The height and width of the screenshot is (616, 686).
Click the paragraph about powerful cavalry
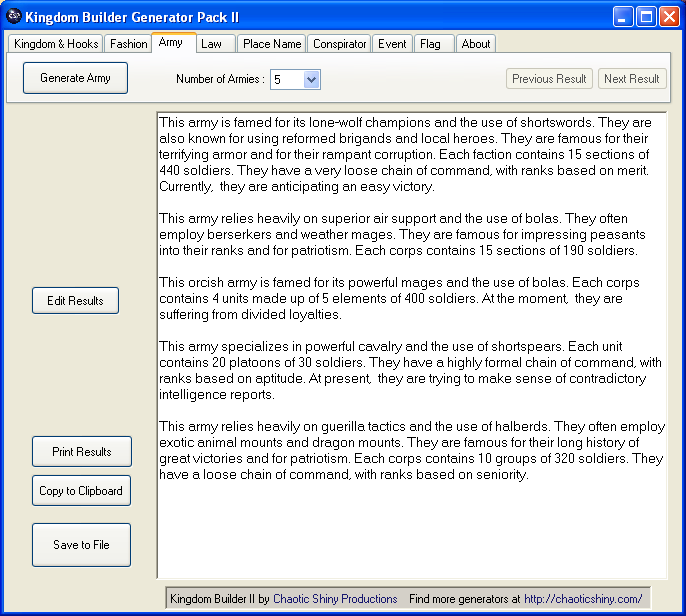[x=410, y=371]
